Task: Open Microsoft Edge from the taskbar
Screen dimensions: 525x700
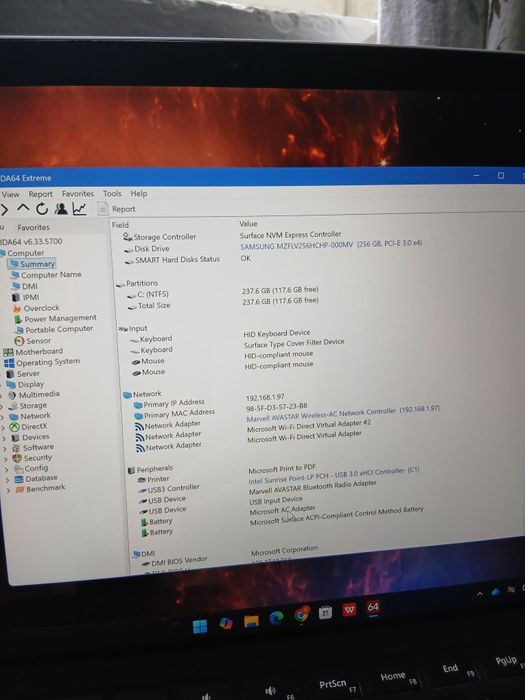Action: pos(276,618)
